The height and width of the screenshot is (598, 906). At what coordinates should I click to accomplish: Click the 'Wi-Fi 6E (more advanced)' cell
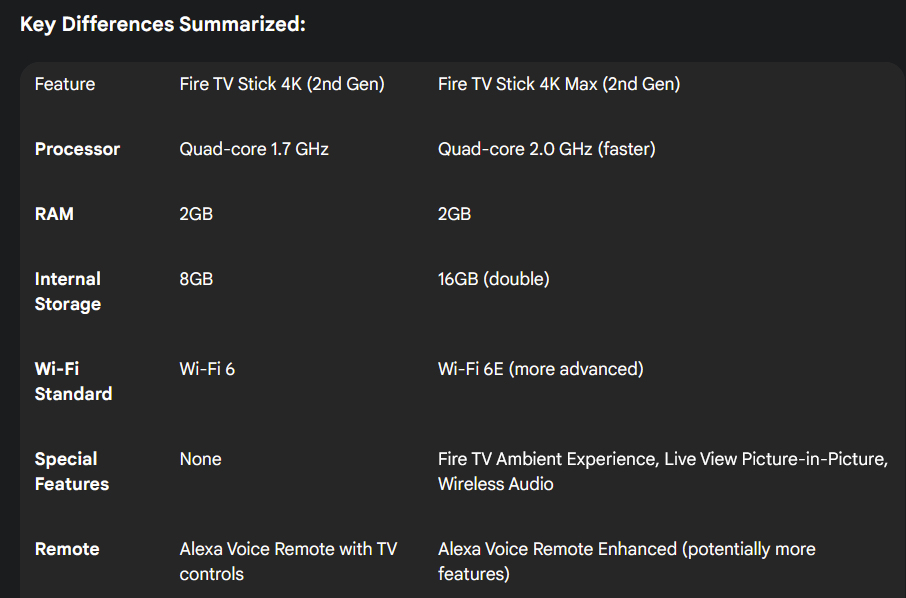(540, 369)
